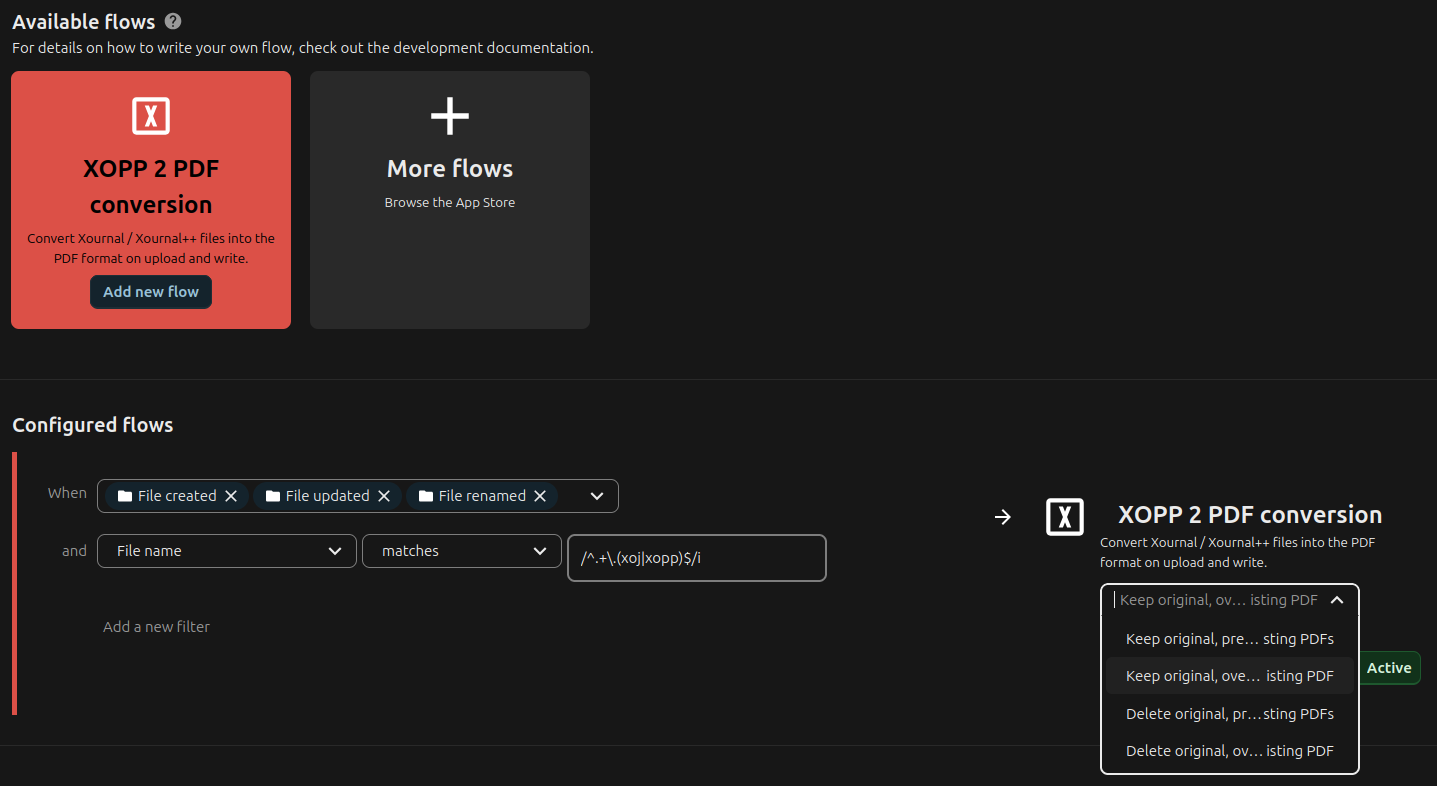Screen dimensions: 1437x786
Task: Click the help icon beside Available flows
Action: [173, 21]
